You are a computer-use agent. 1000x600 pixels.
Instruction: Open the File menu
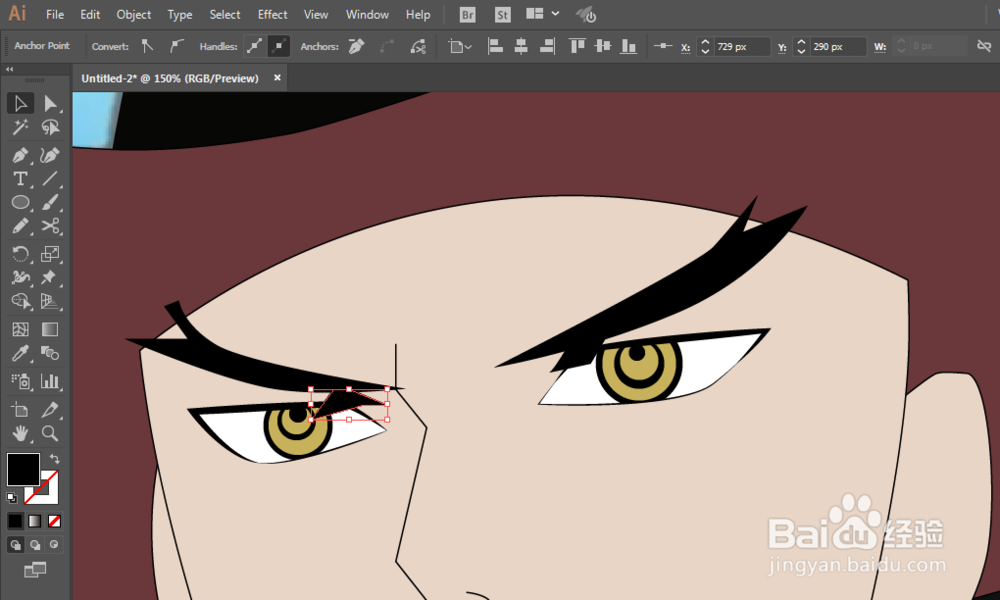[55, 15]
